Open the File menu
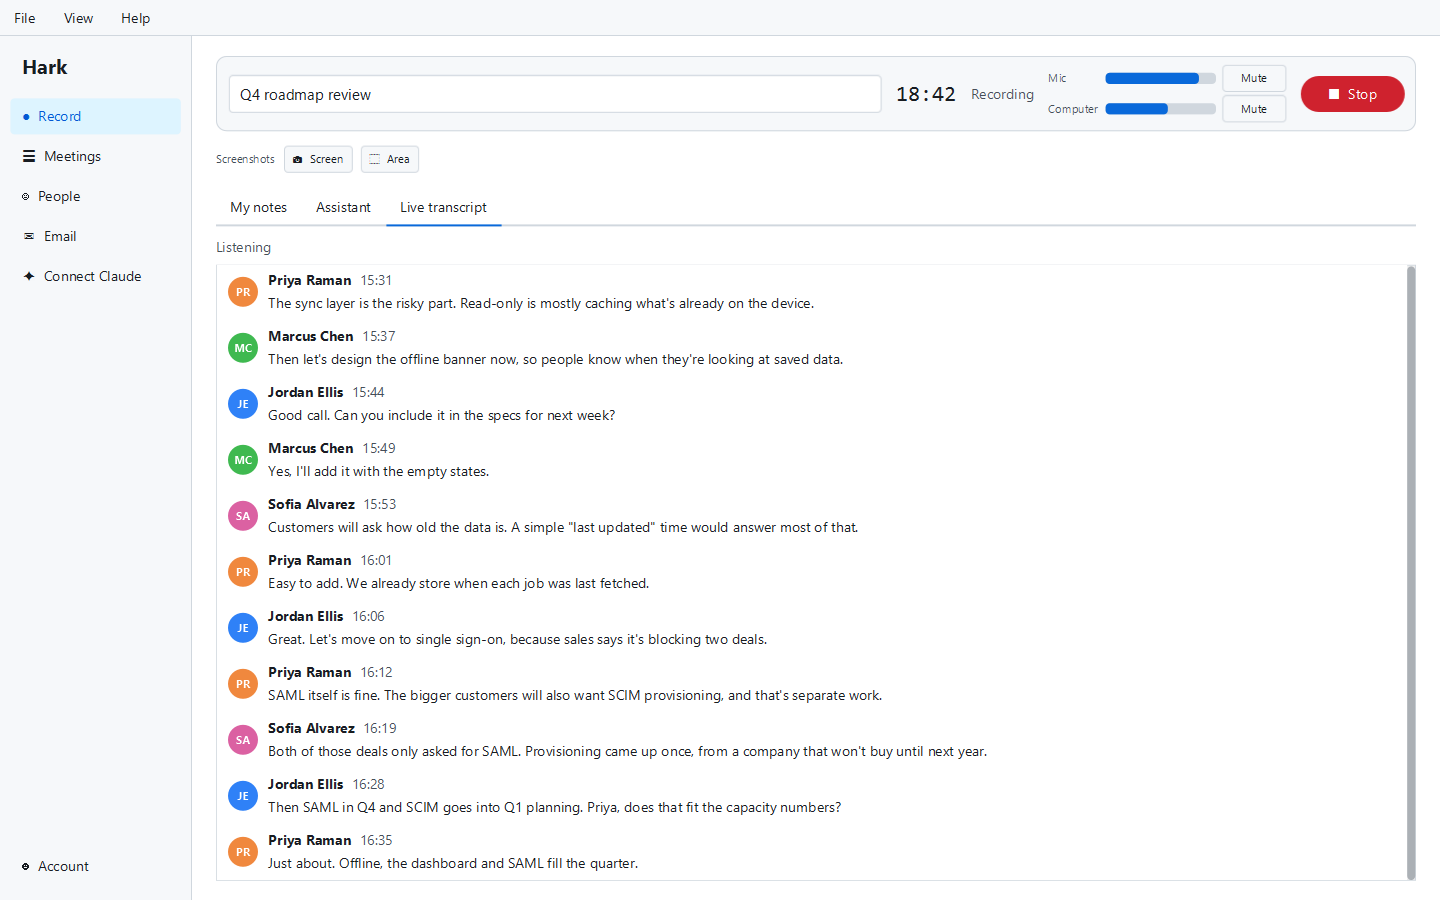1440x900 pixels. pyautogui.click(x=25, y=18)
